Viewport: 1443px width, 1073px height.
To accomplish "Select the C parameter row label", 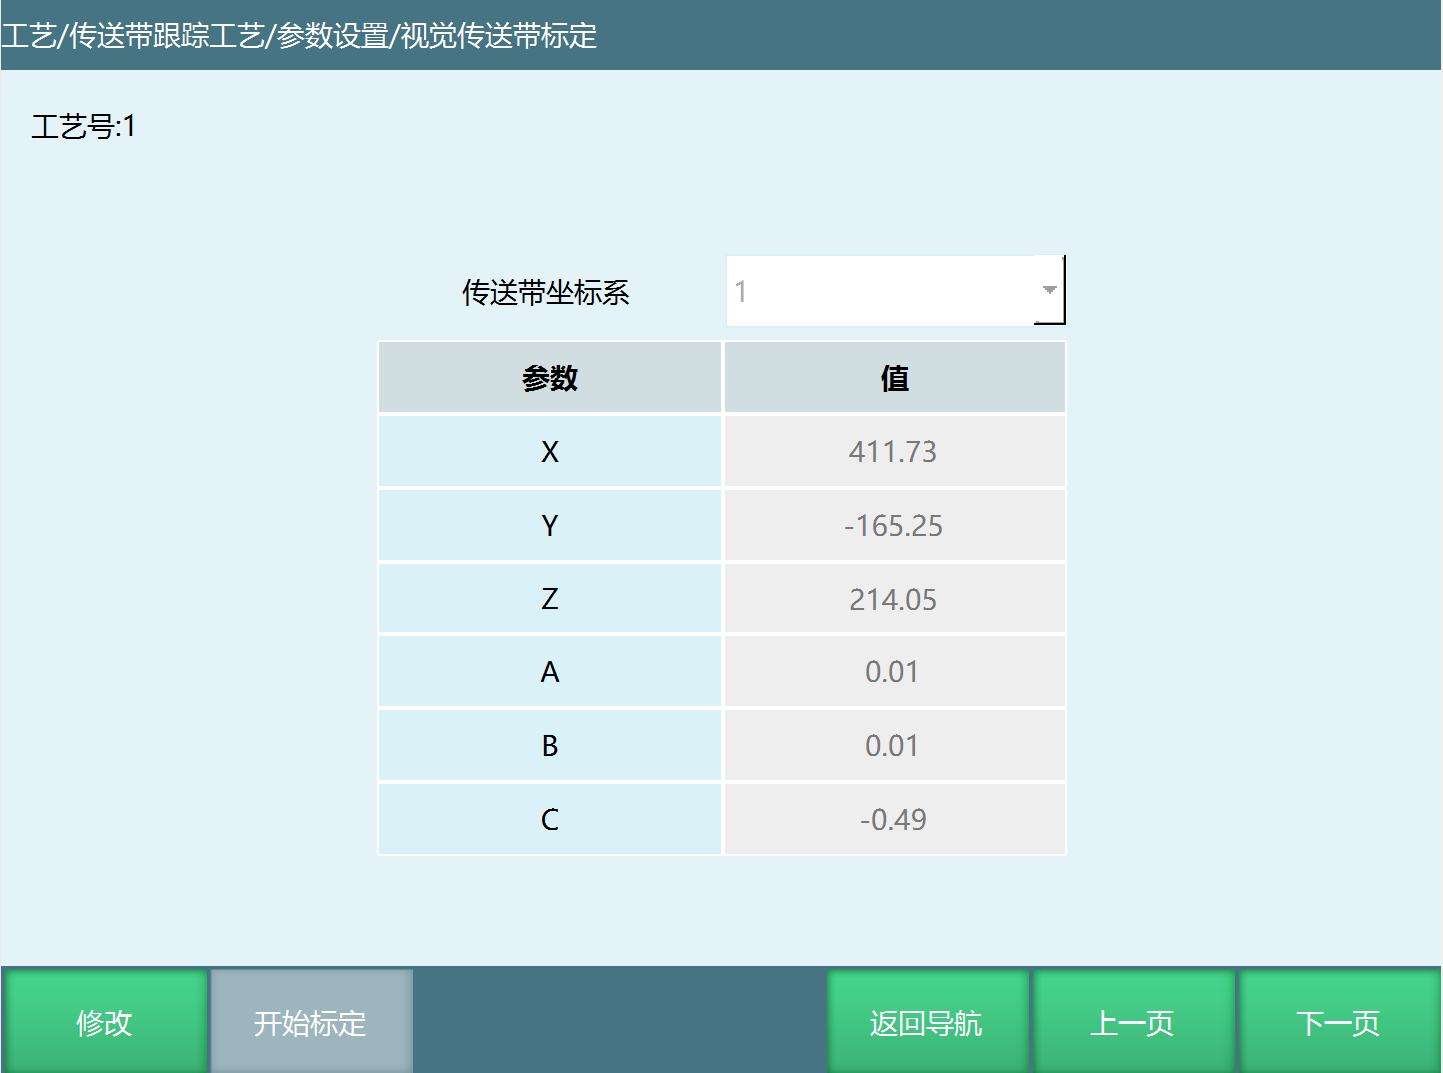I will pos(549,818).
